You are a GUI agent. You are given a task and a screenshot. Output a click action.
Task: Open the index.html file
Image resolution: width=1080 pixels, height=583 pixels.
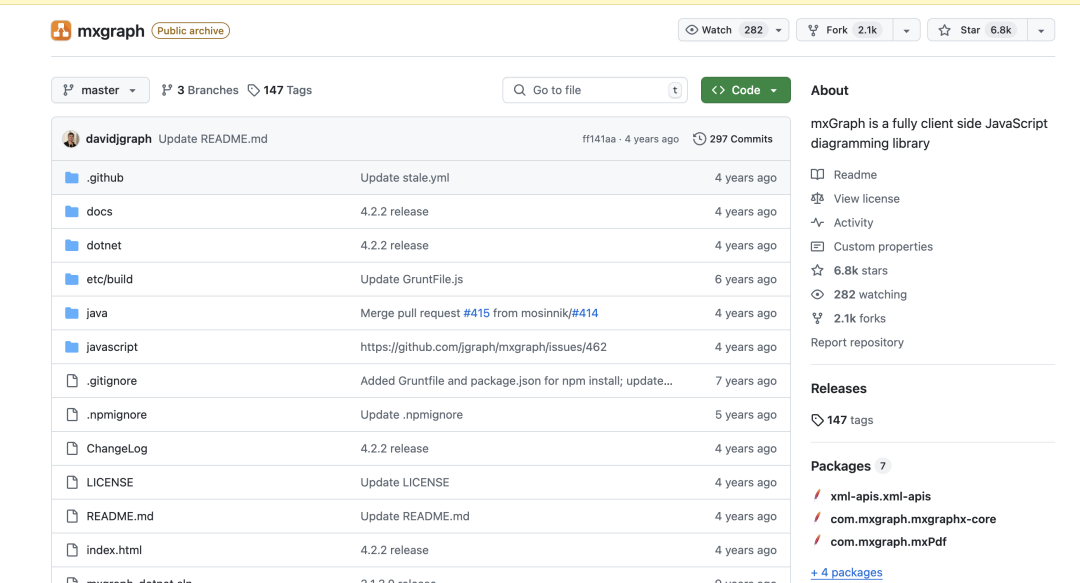(114, 550)
